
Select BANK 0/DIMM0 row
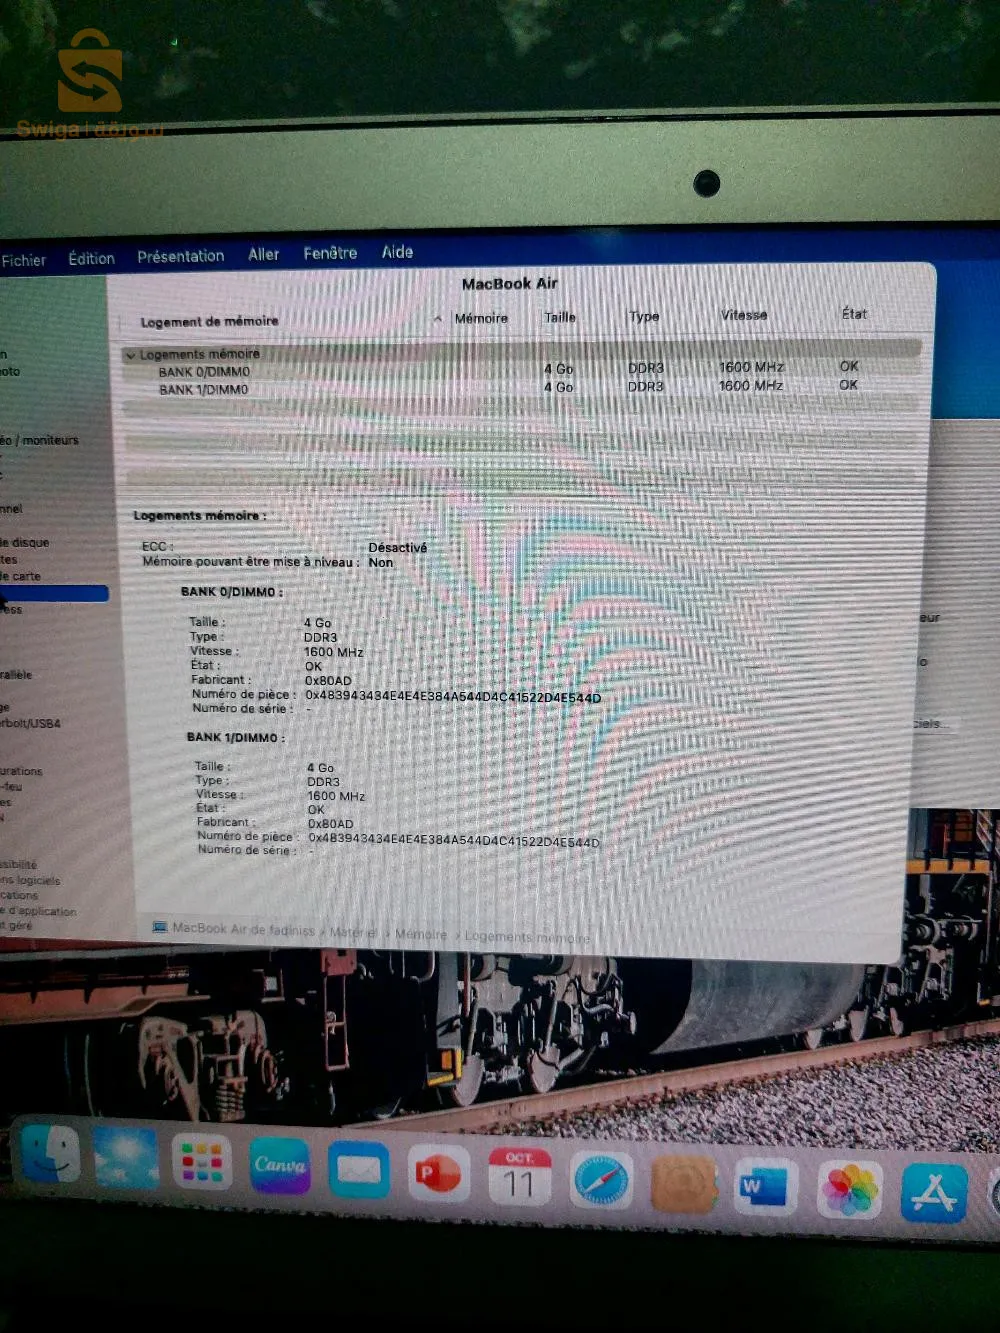coord(204,372)
